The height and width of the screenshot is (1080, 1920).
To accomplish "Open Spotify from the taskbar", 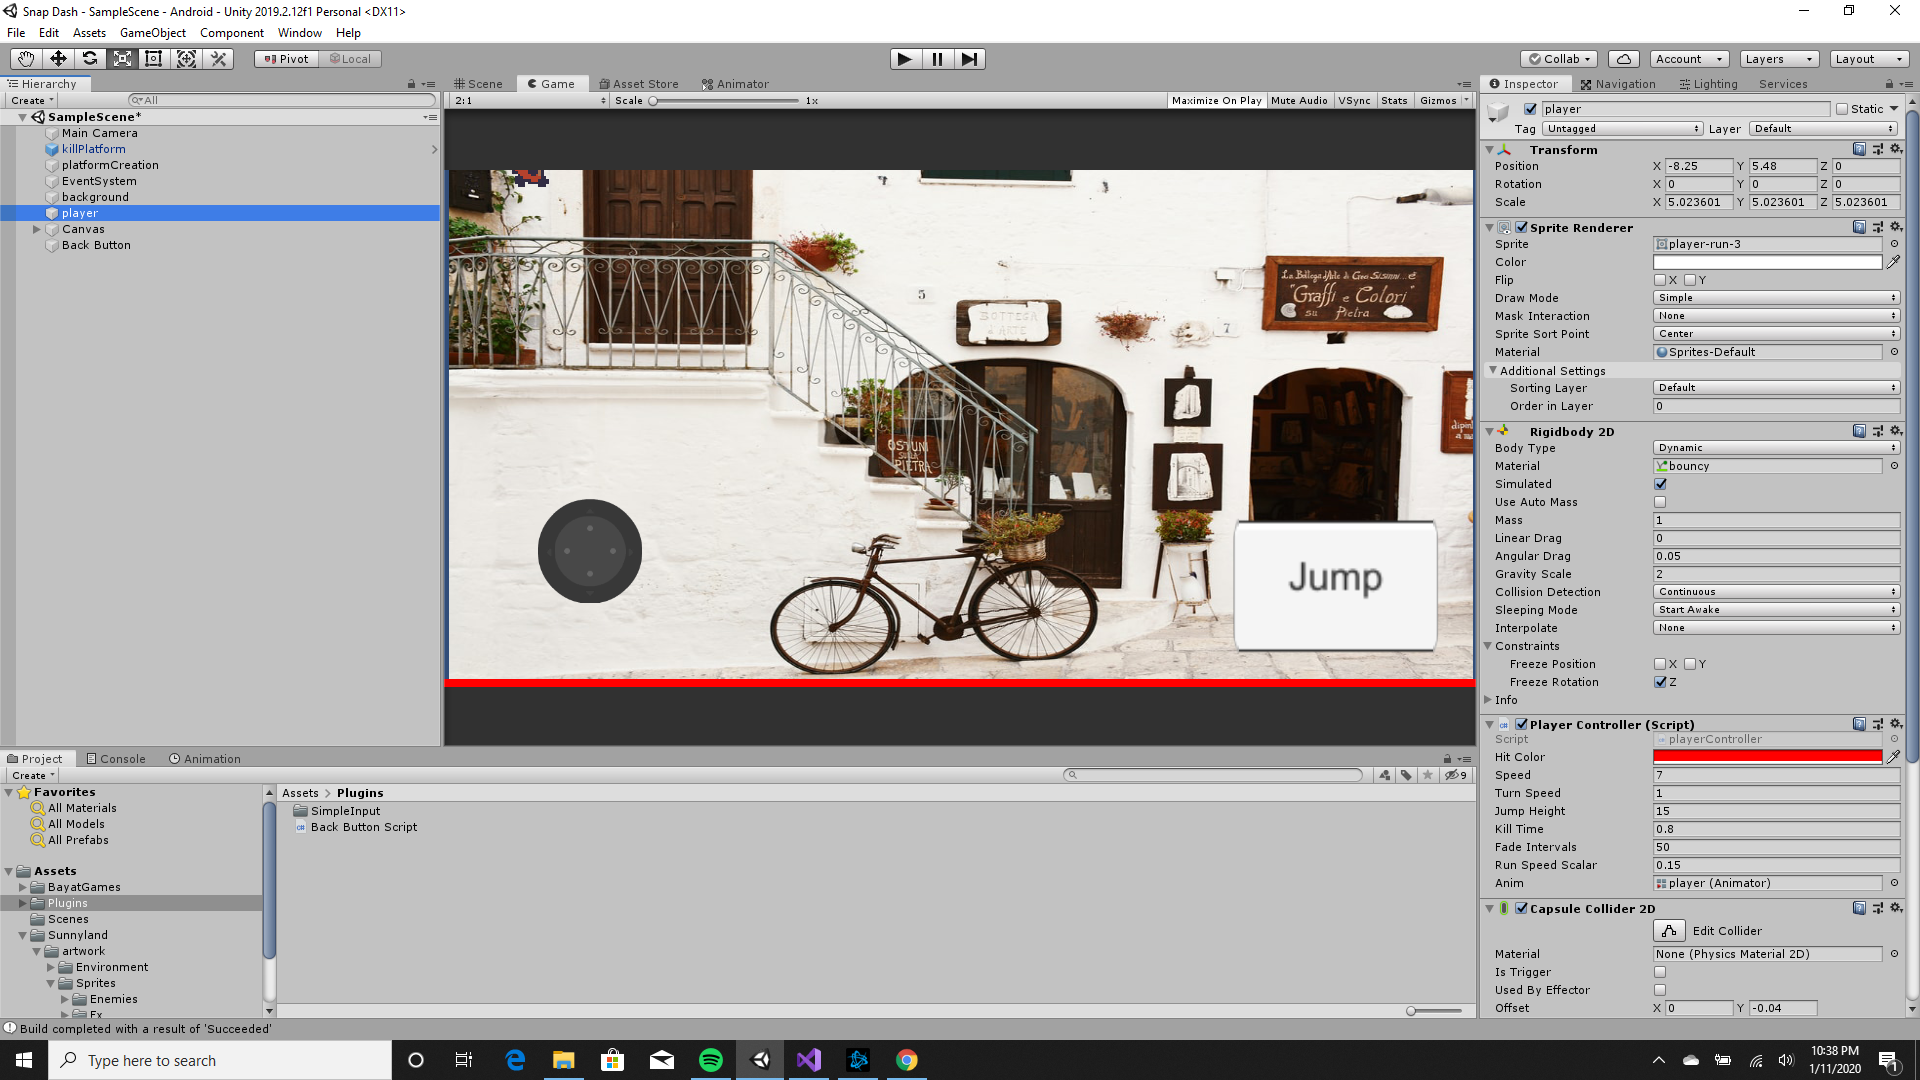I will click(711, 1060).
